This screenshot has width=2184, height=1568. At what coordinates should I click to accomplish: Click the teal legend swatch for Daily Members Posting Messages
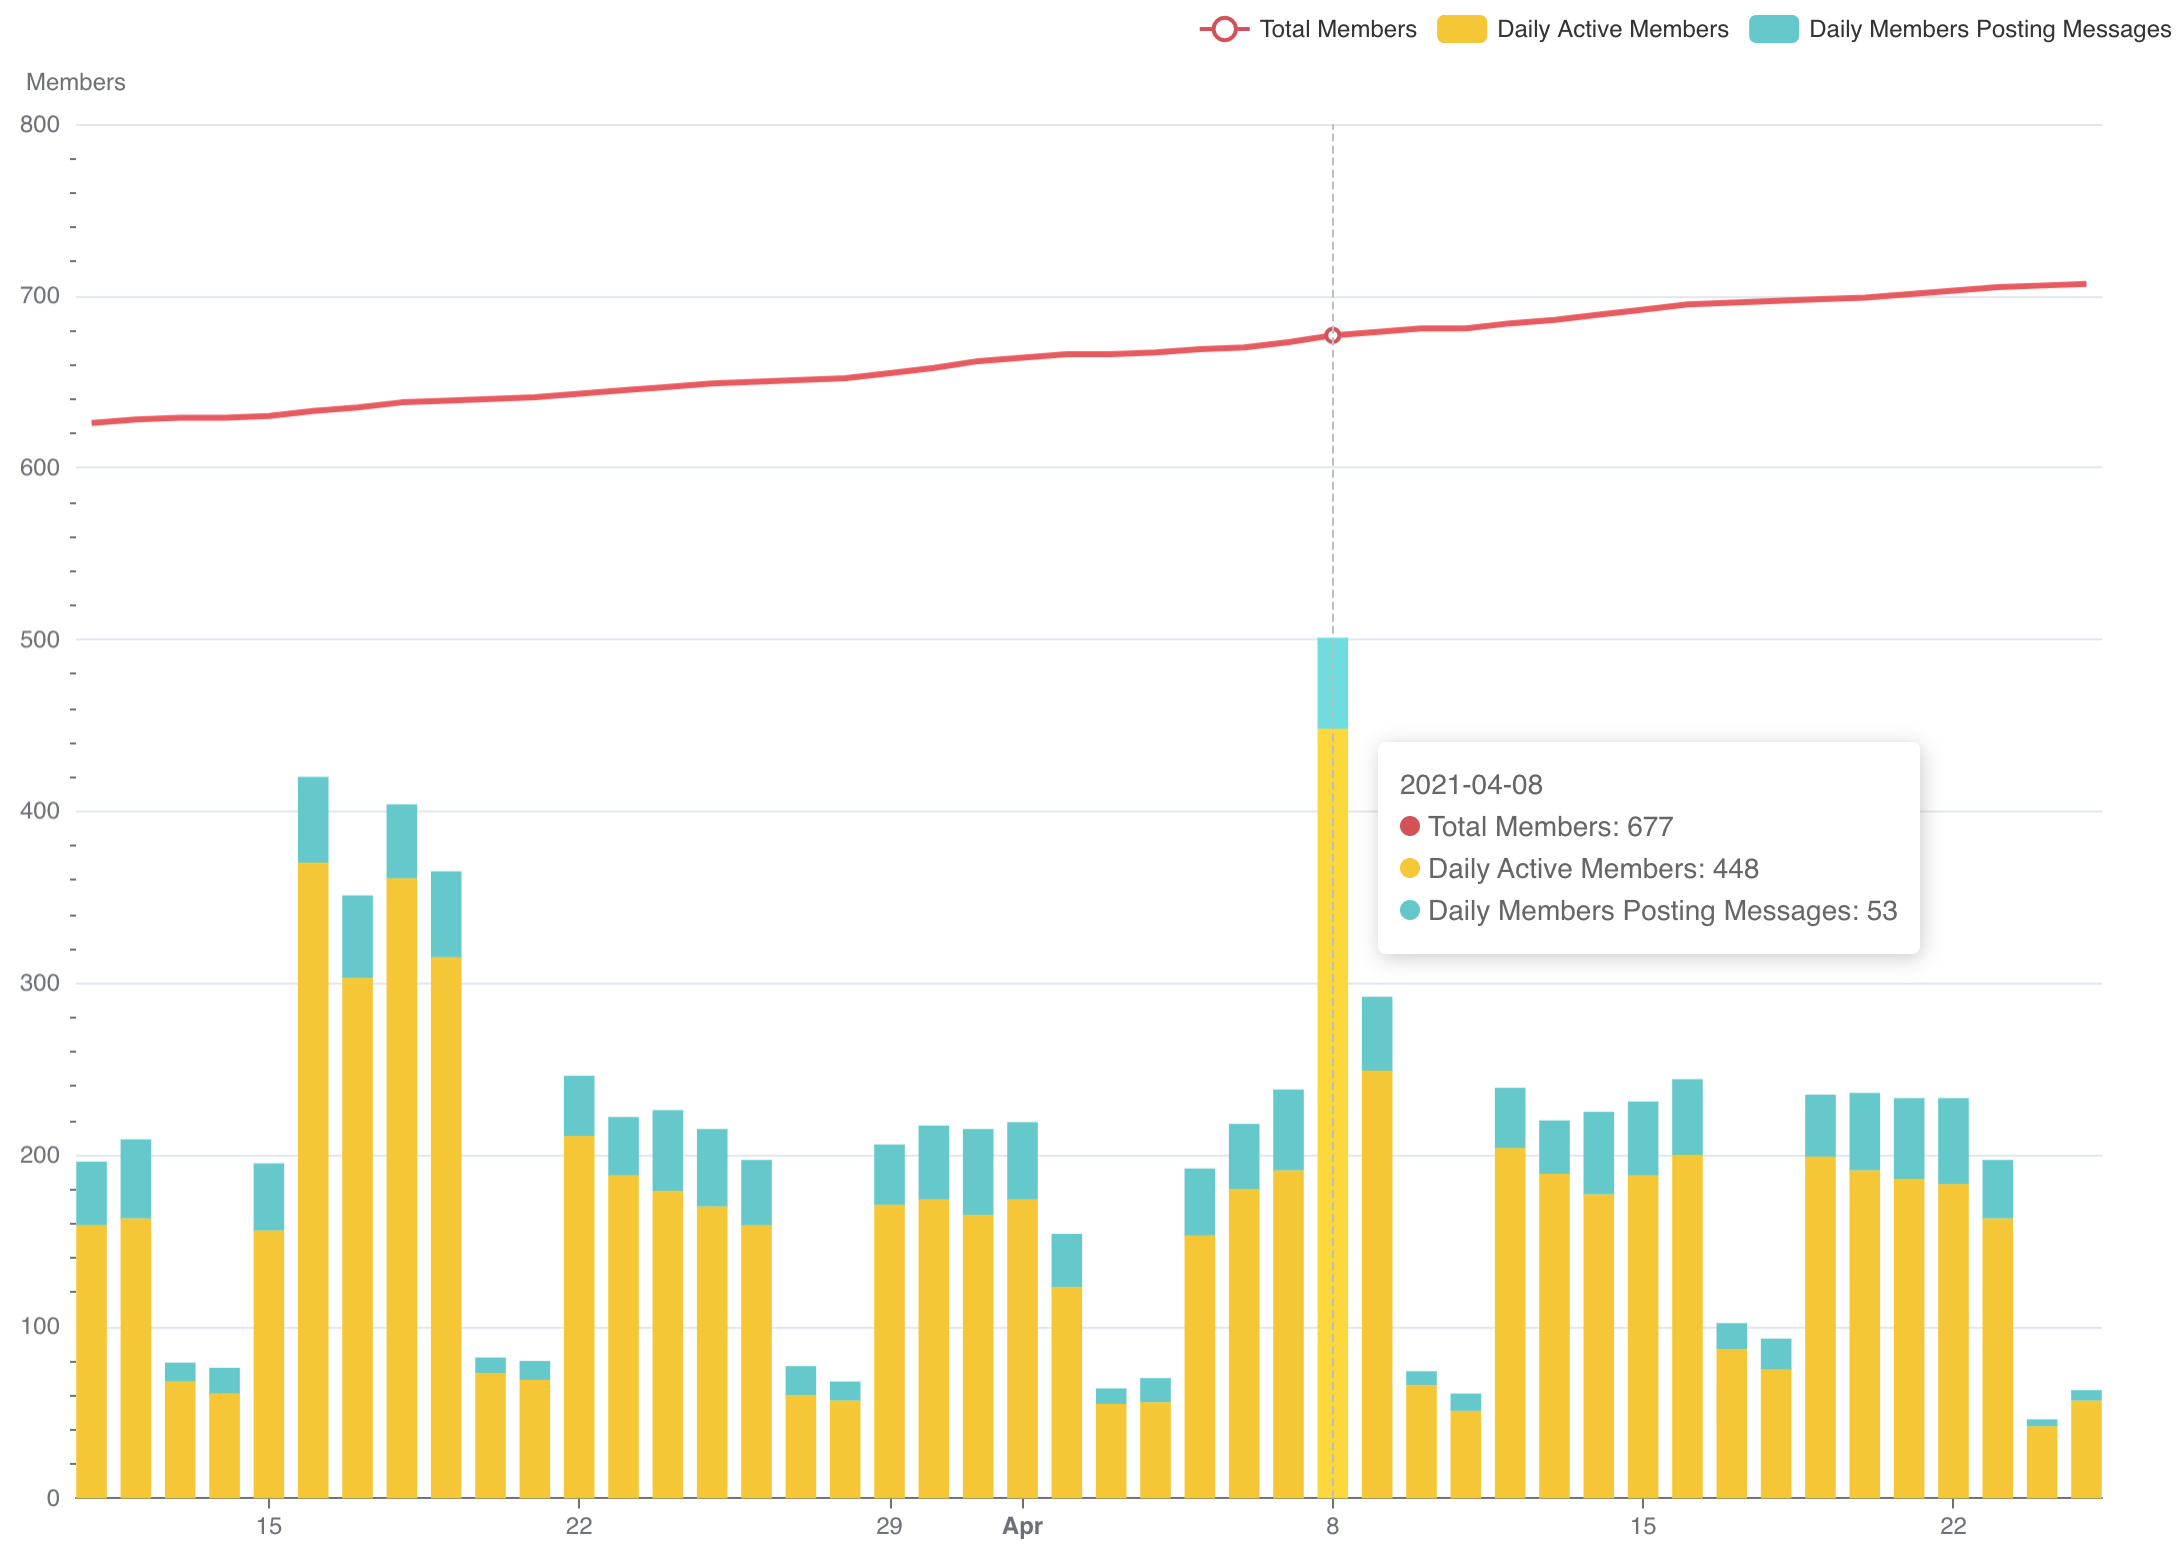pyautogui.click(x=1775, y=29)
